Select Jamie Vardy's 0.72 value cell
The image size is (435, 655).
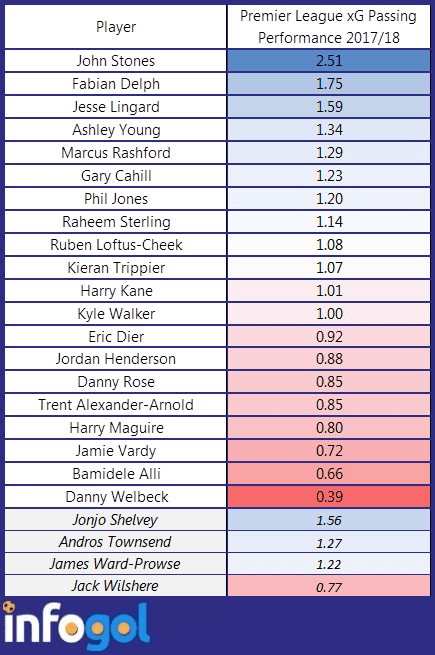[x=328, y=451]
